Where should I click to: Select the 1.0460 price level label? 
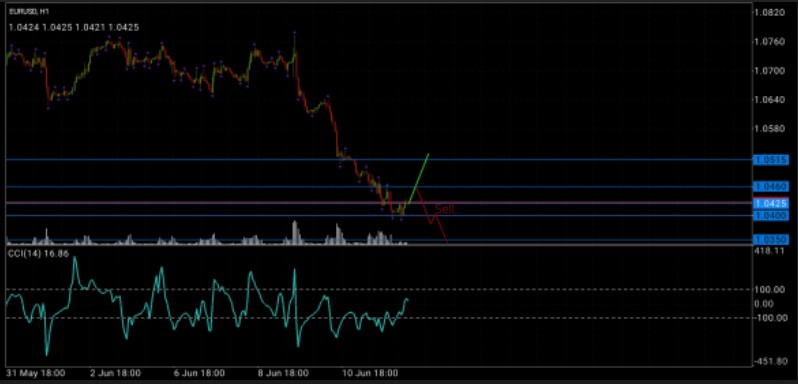tap(771, 187)
